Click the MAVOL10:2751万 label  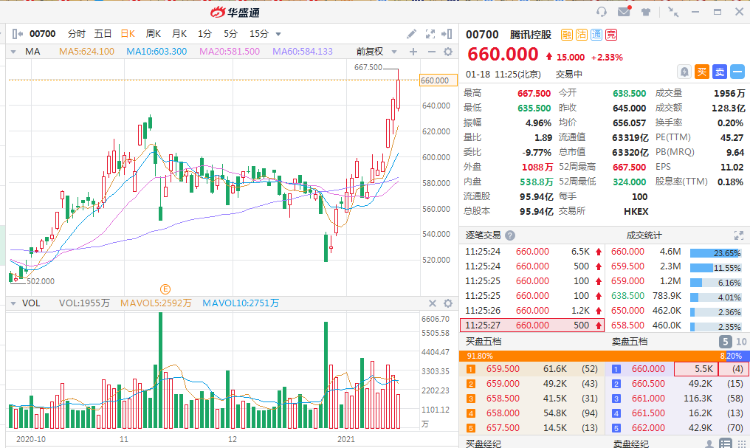click(240, 303)
